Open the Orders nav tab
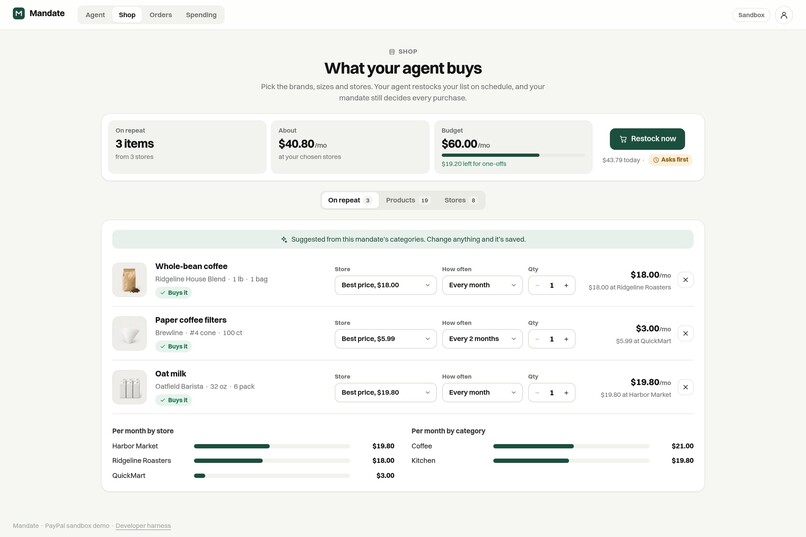The width and height of the screenshot is (806, 537). tap(160, 15)
